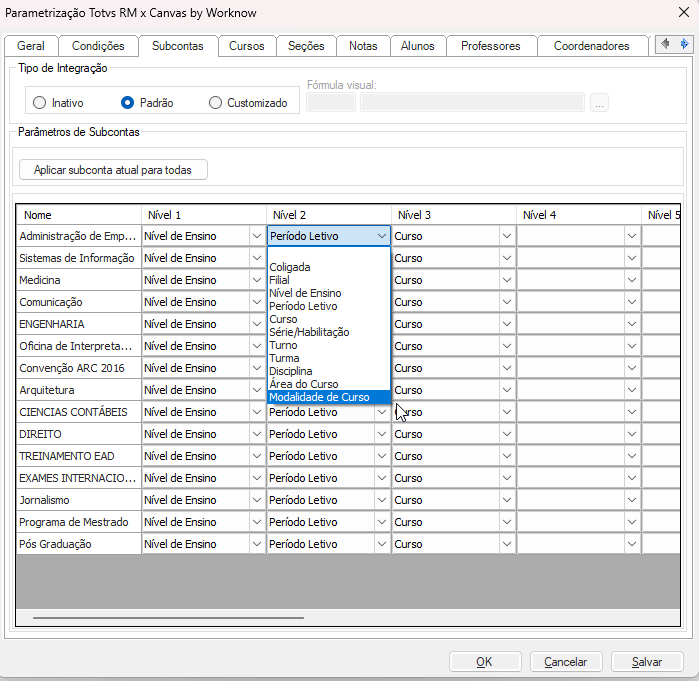Select the Padrão radio option
This screenshot has height=681, width=699.
(127, 103)
